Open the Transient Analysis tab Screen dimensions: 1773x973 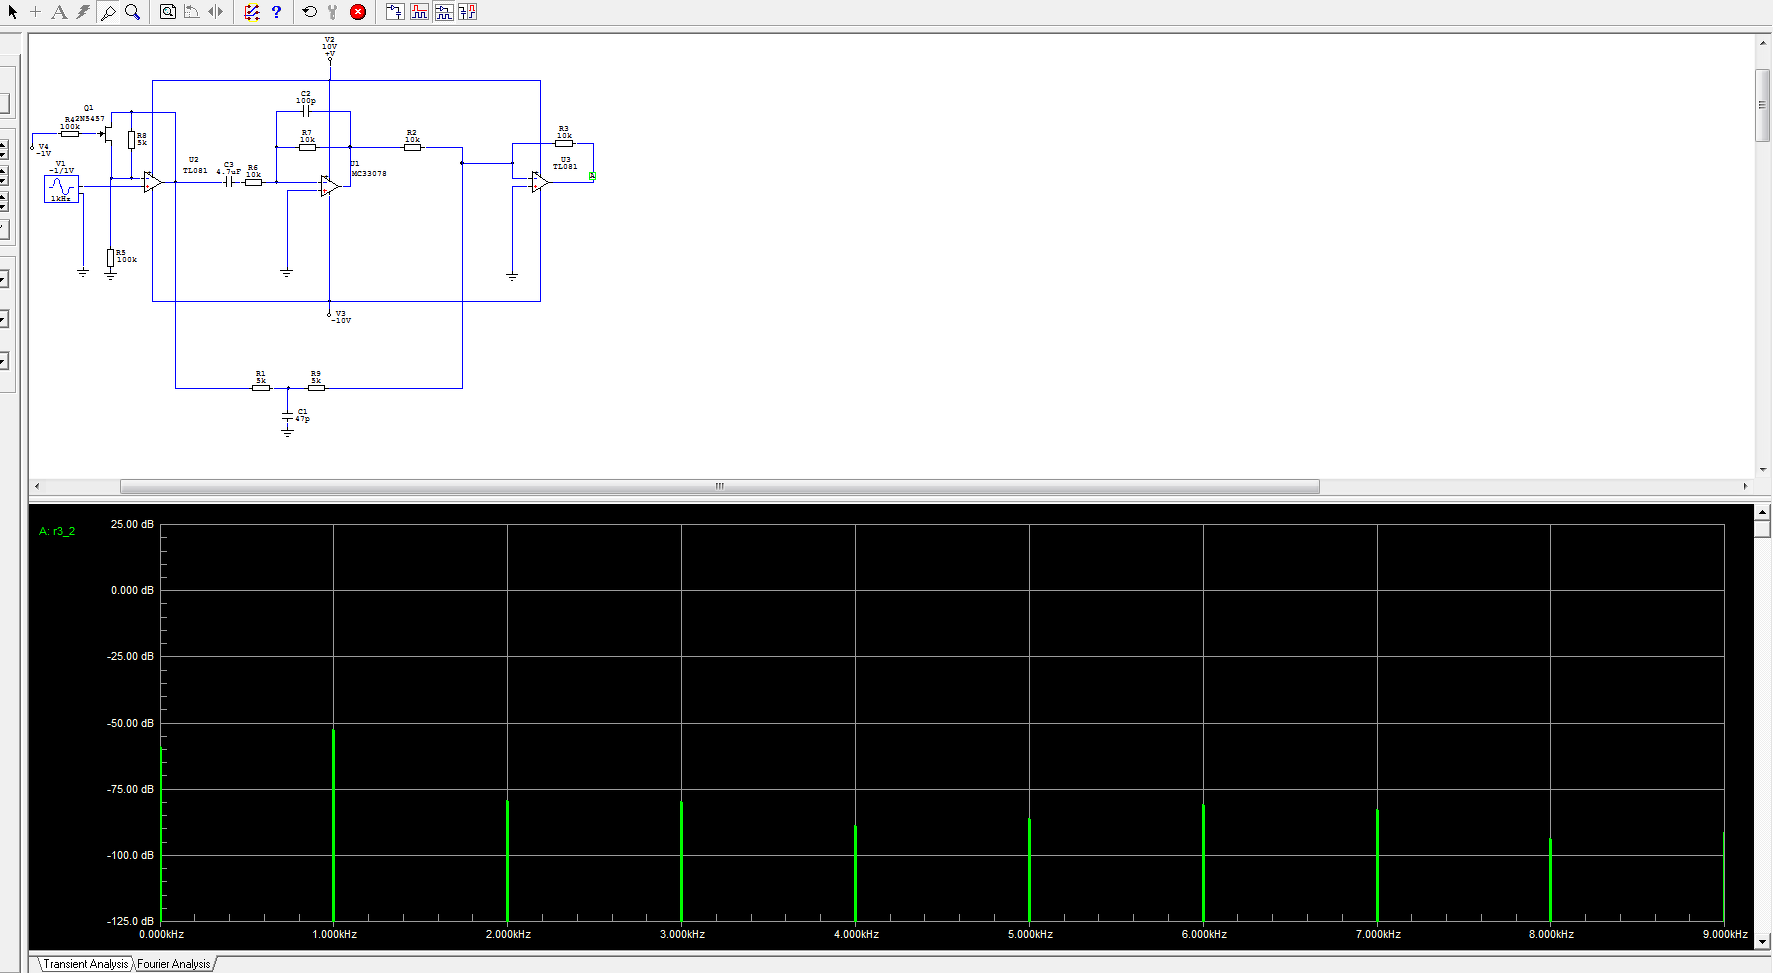tap(86, 964)
